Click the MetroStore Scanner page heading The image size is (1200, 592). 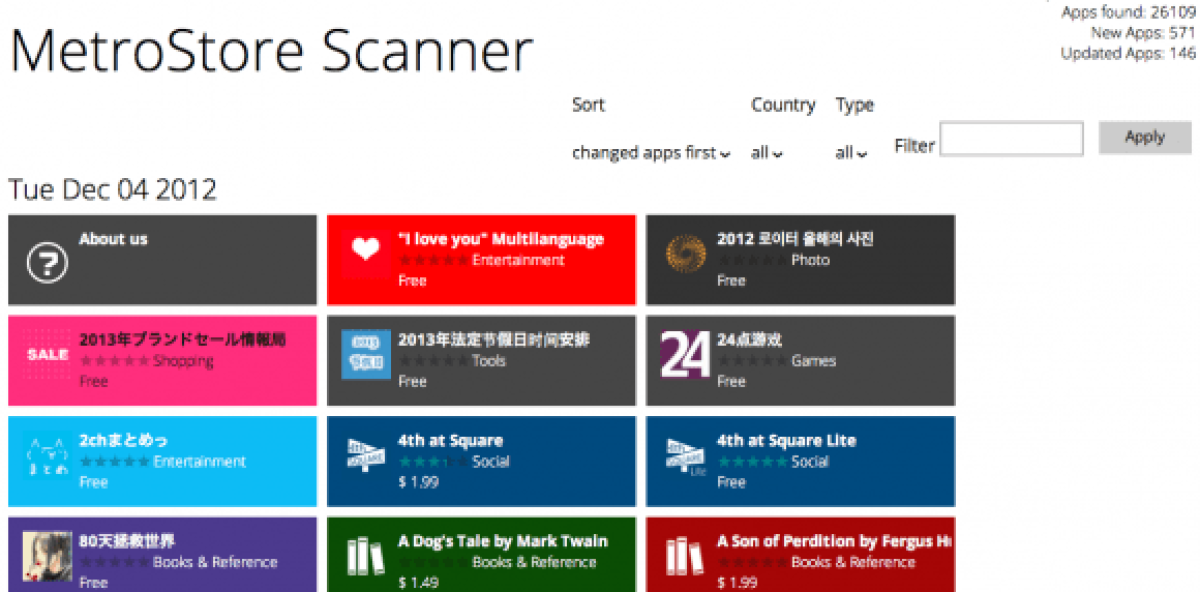tap(272, 49)
